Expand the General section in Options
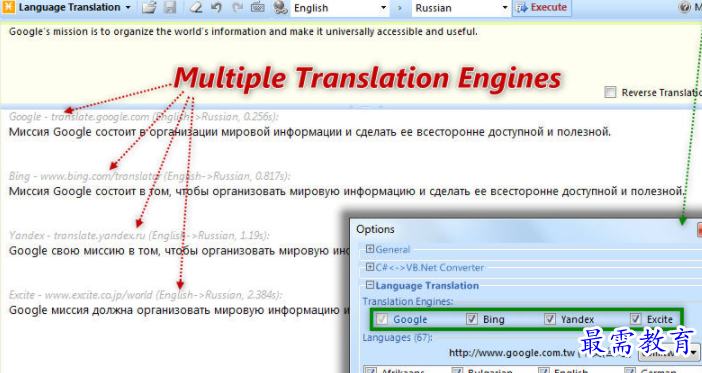Image resolution: width=702 pixels, height=373 pixels. click(x=370, y=249)
